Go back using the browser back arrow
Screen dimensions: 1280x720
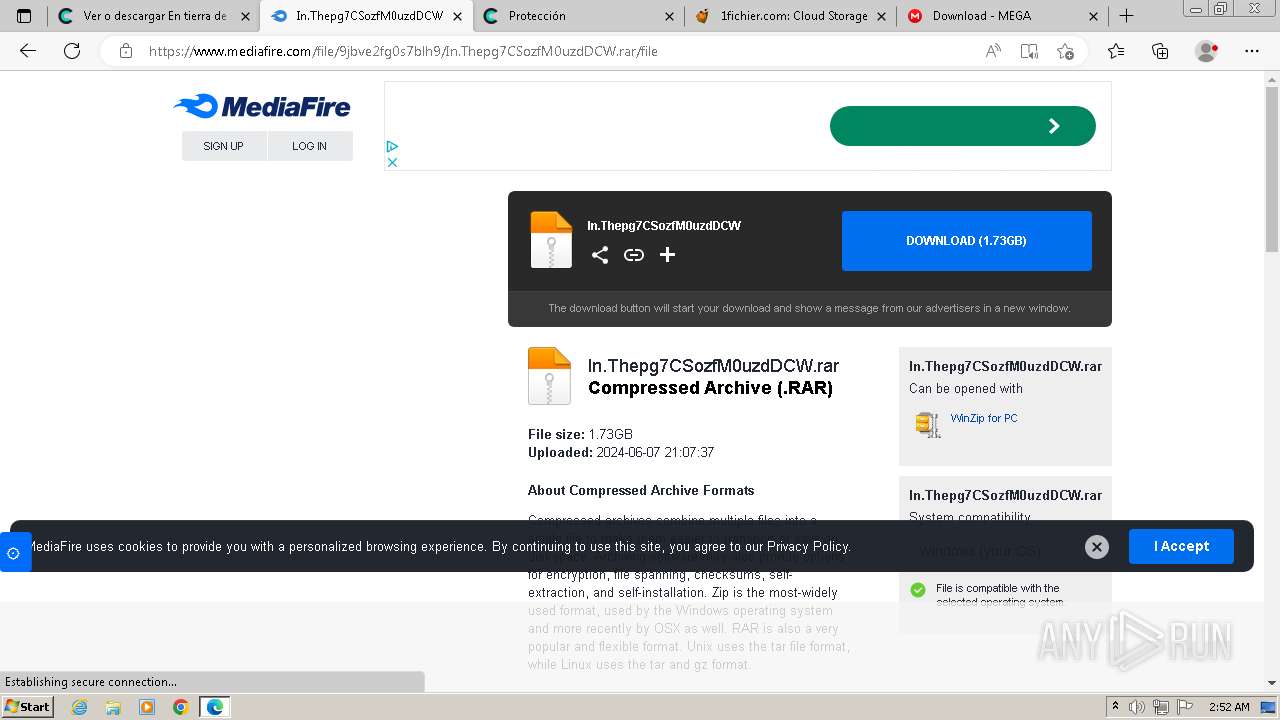(28, 51)
